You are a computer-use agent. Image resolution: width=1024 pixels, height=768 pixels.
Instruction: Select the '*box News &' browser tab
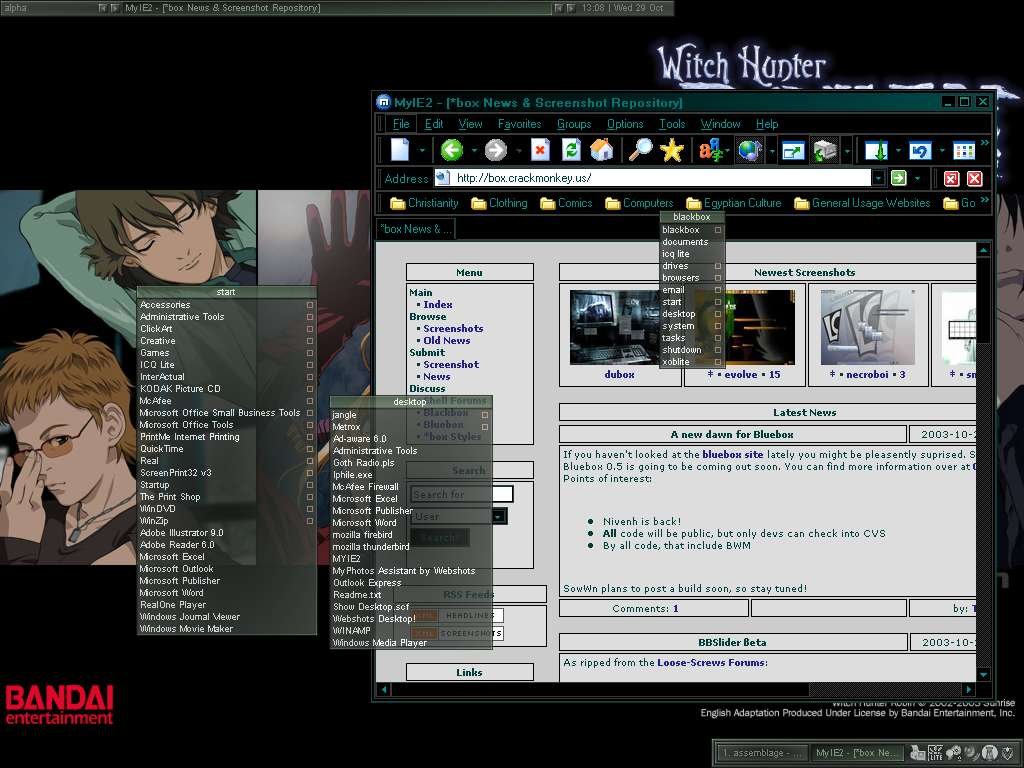(x=416, y=229)
